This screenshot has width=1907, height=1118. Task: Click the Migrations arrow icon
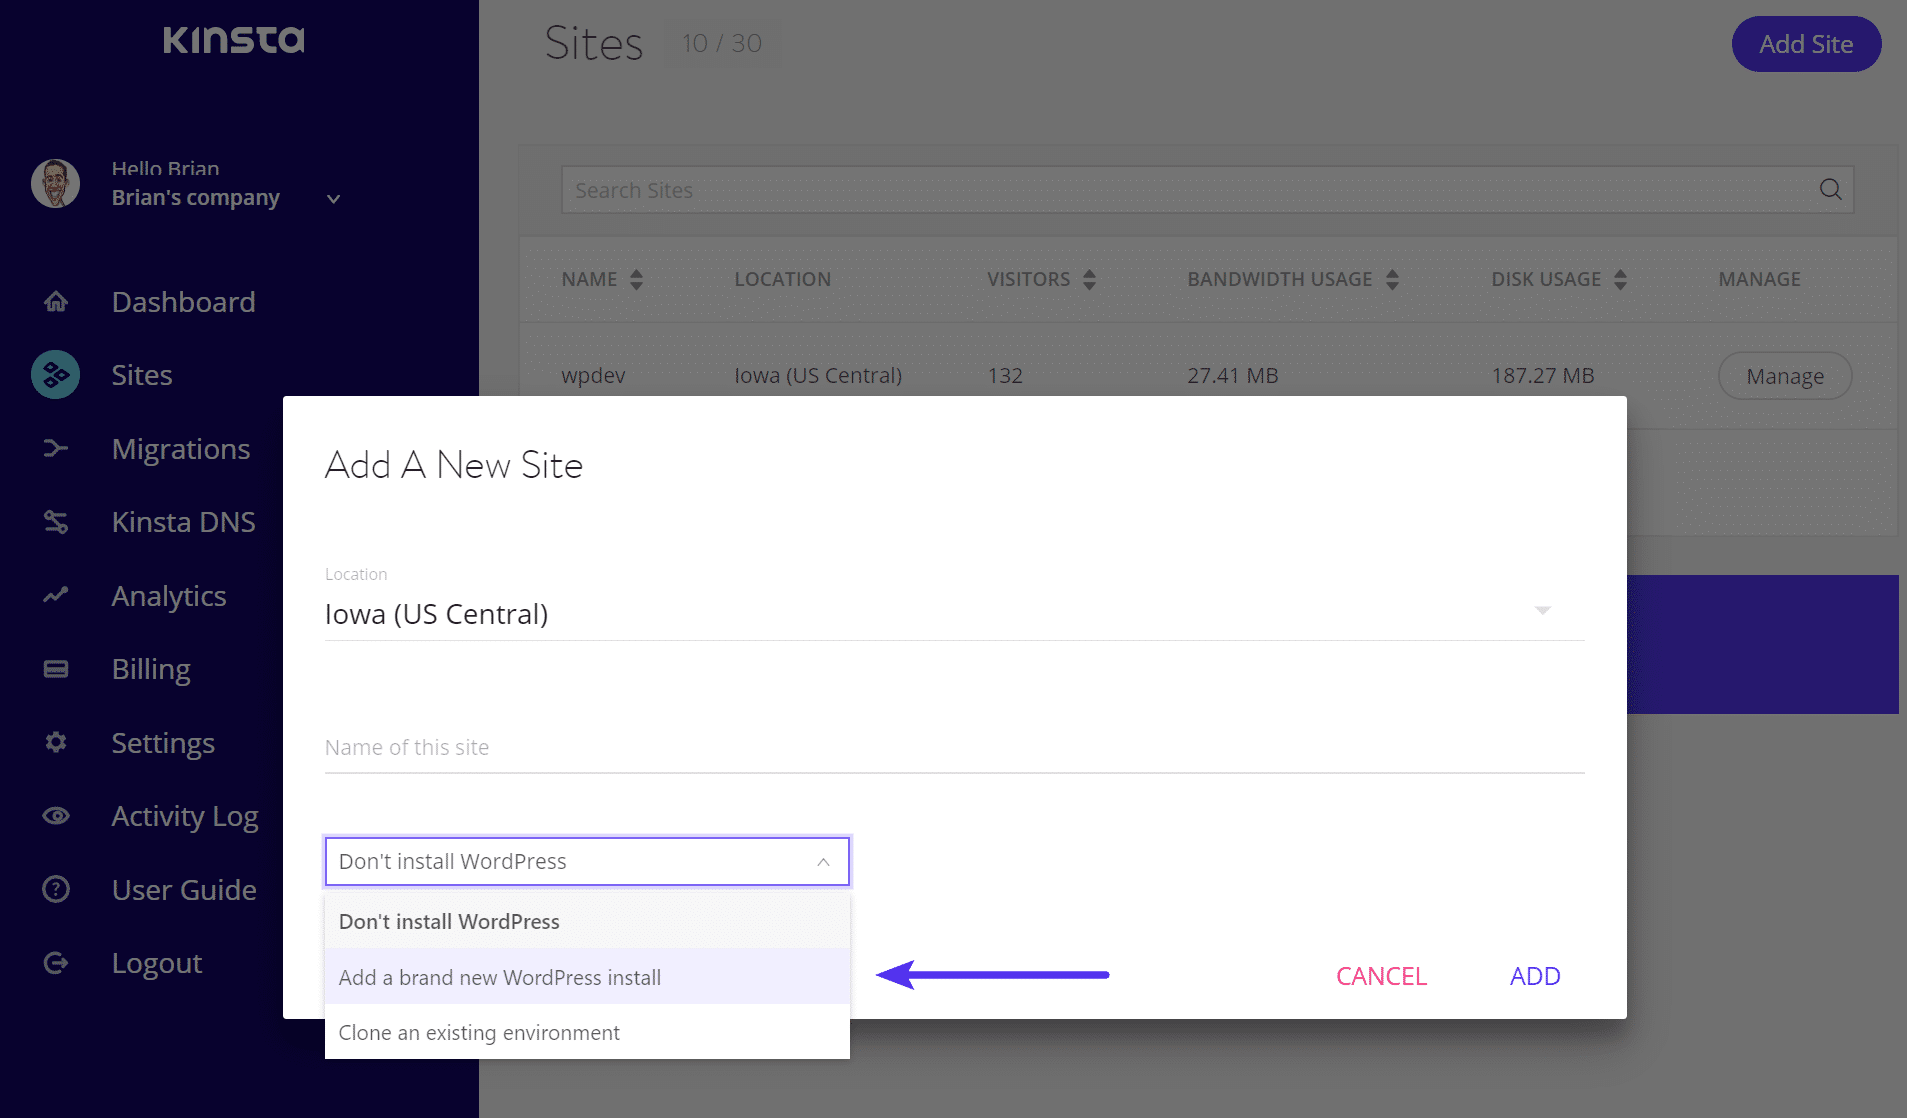55,448
